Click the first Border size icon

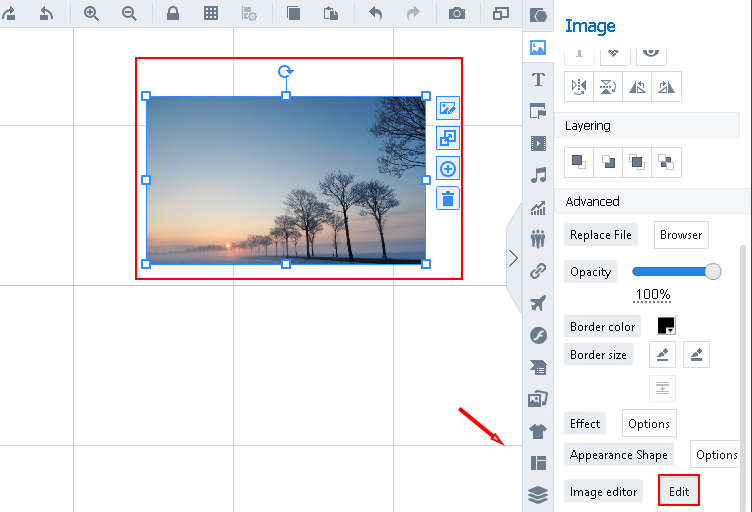click(x=662, y=355)
